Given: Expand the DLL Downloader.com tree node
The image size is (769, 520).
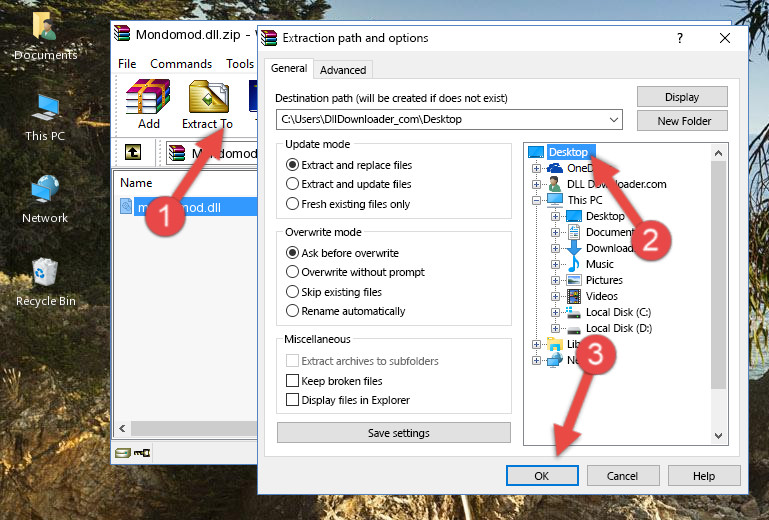Looking at the screenshot, I should 536,184.
